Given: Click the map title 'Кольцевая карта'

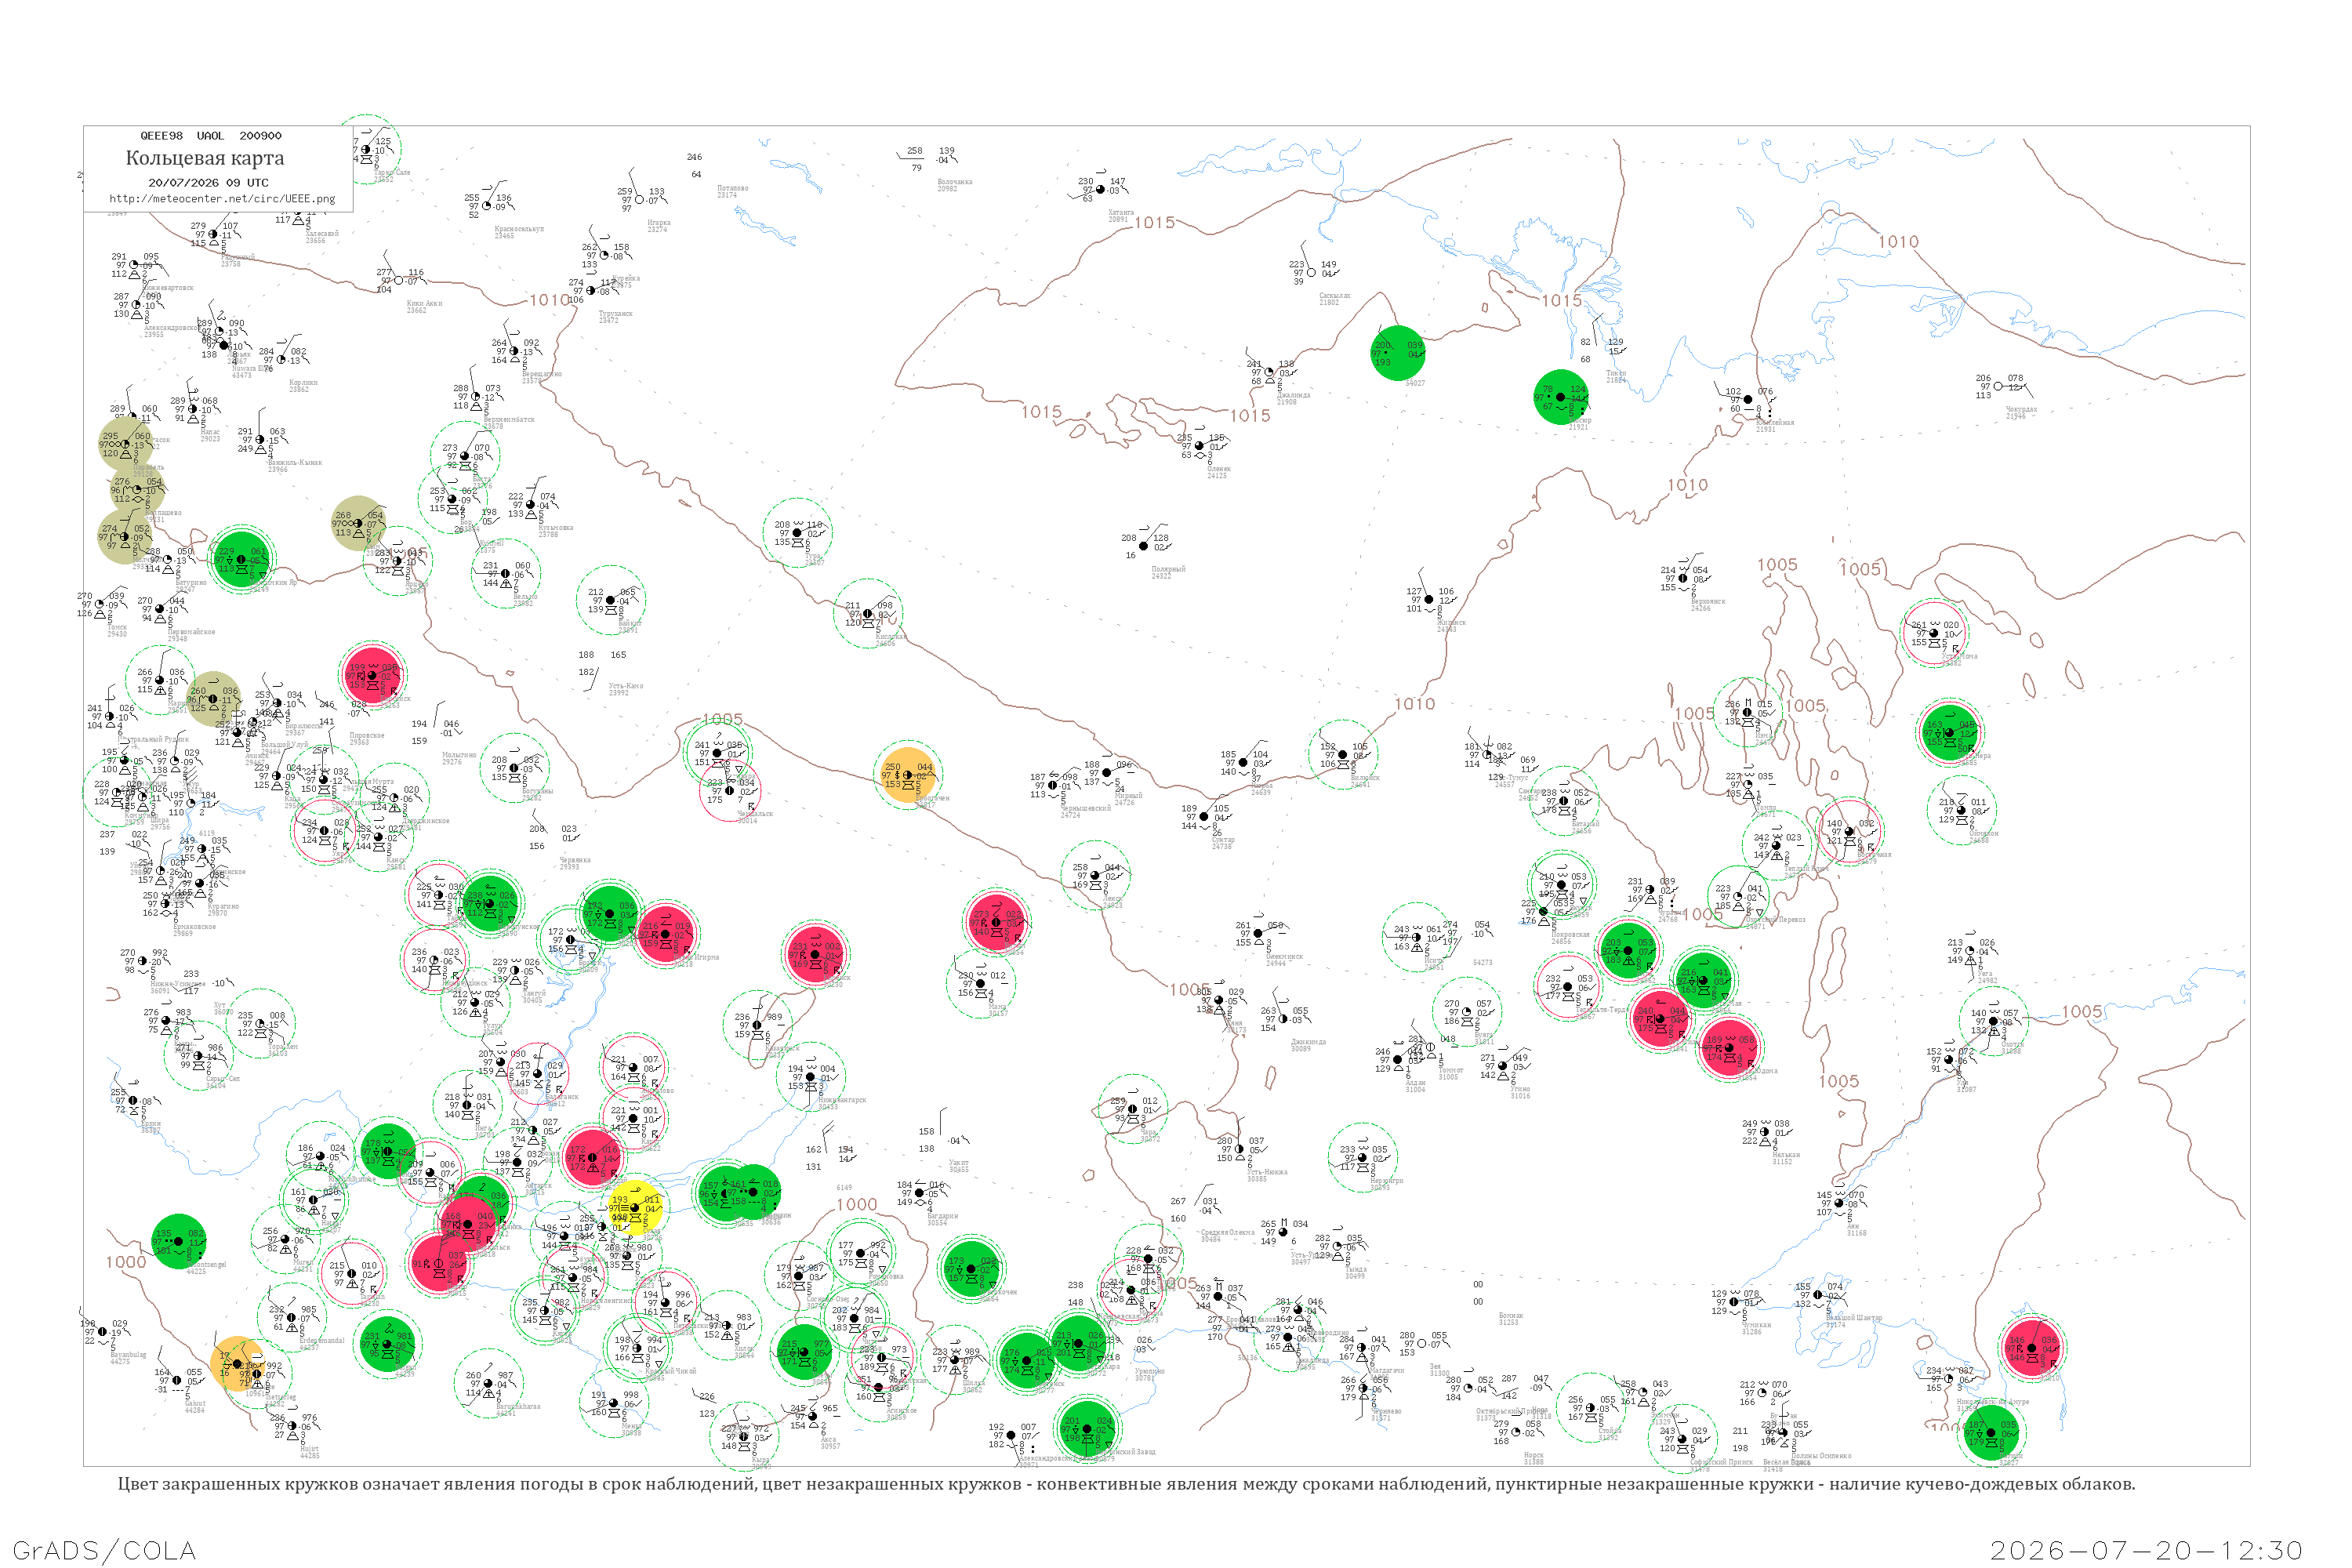Looking at the screenshot, I should [x=205, y=158].
